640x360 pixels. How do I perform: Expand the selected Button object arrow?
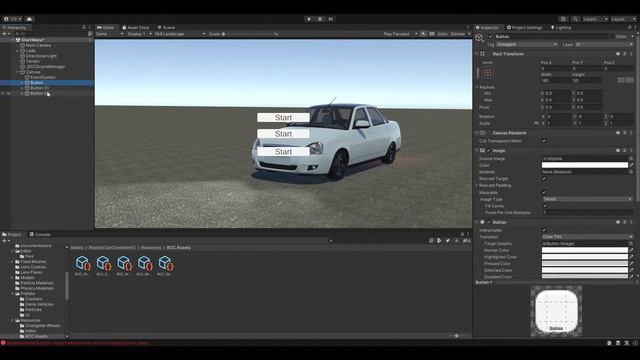coord(22,82)
